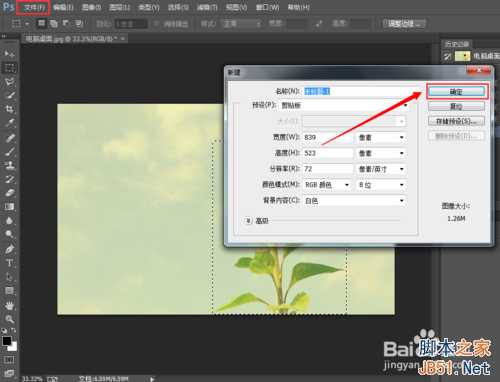
Task: Open the 文件(F) menu
Action: (33, 7)
